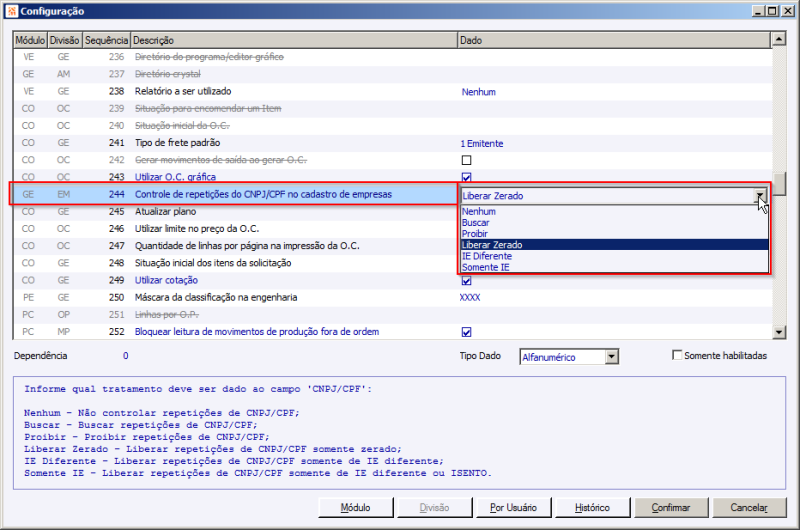Expand the Tipo Dado Alfanumérico combo box
Image resolution: width=800 pixels, height=530 pixels.
click(612, 357)
